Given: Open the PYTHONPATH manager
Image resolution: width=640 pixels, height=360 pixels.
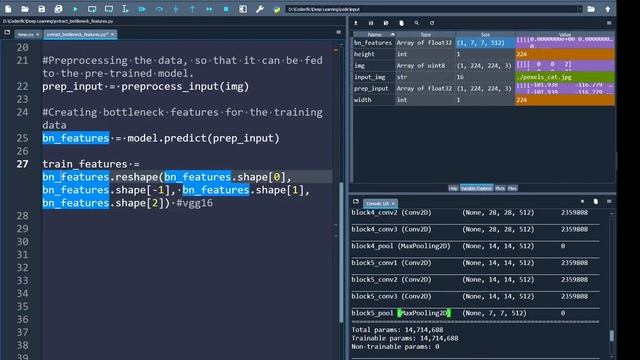Looking at the screenshot, I should pyautogui.click(x=277, y=9).
